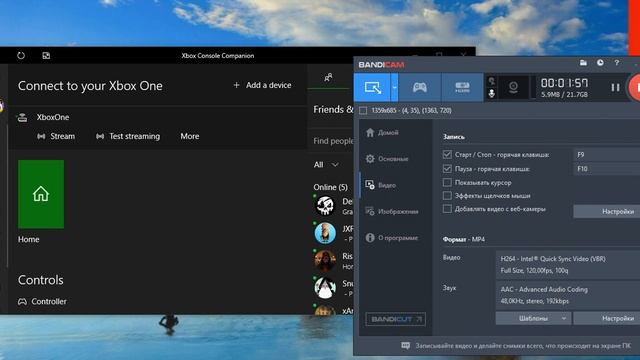Open the Видео sidebar tab
Image resolution: width=640 pixels, height=360 pixels.
click(x=381, y=185)
